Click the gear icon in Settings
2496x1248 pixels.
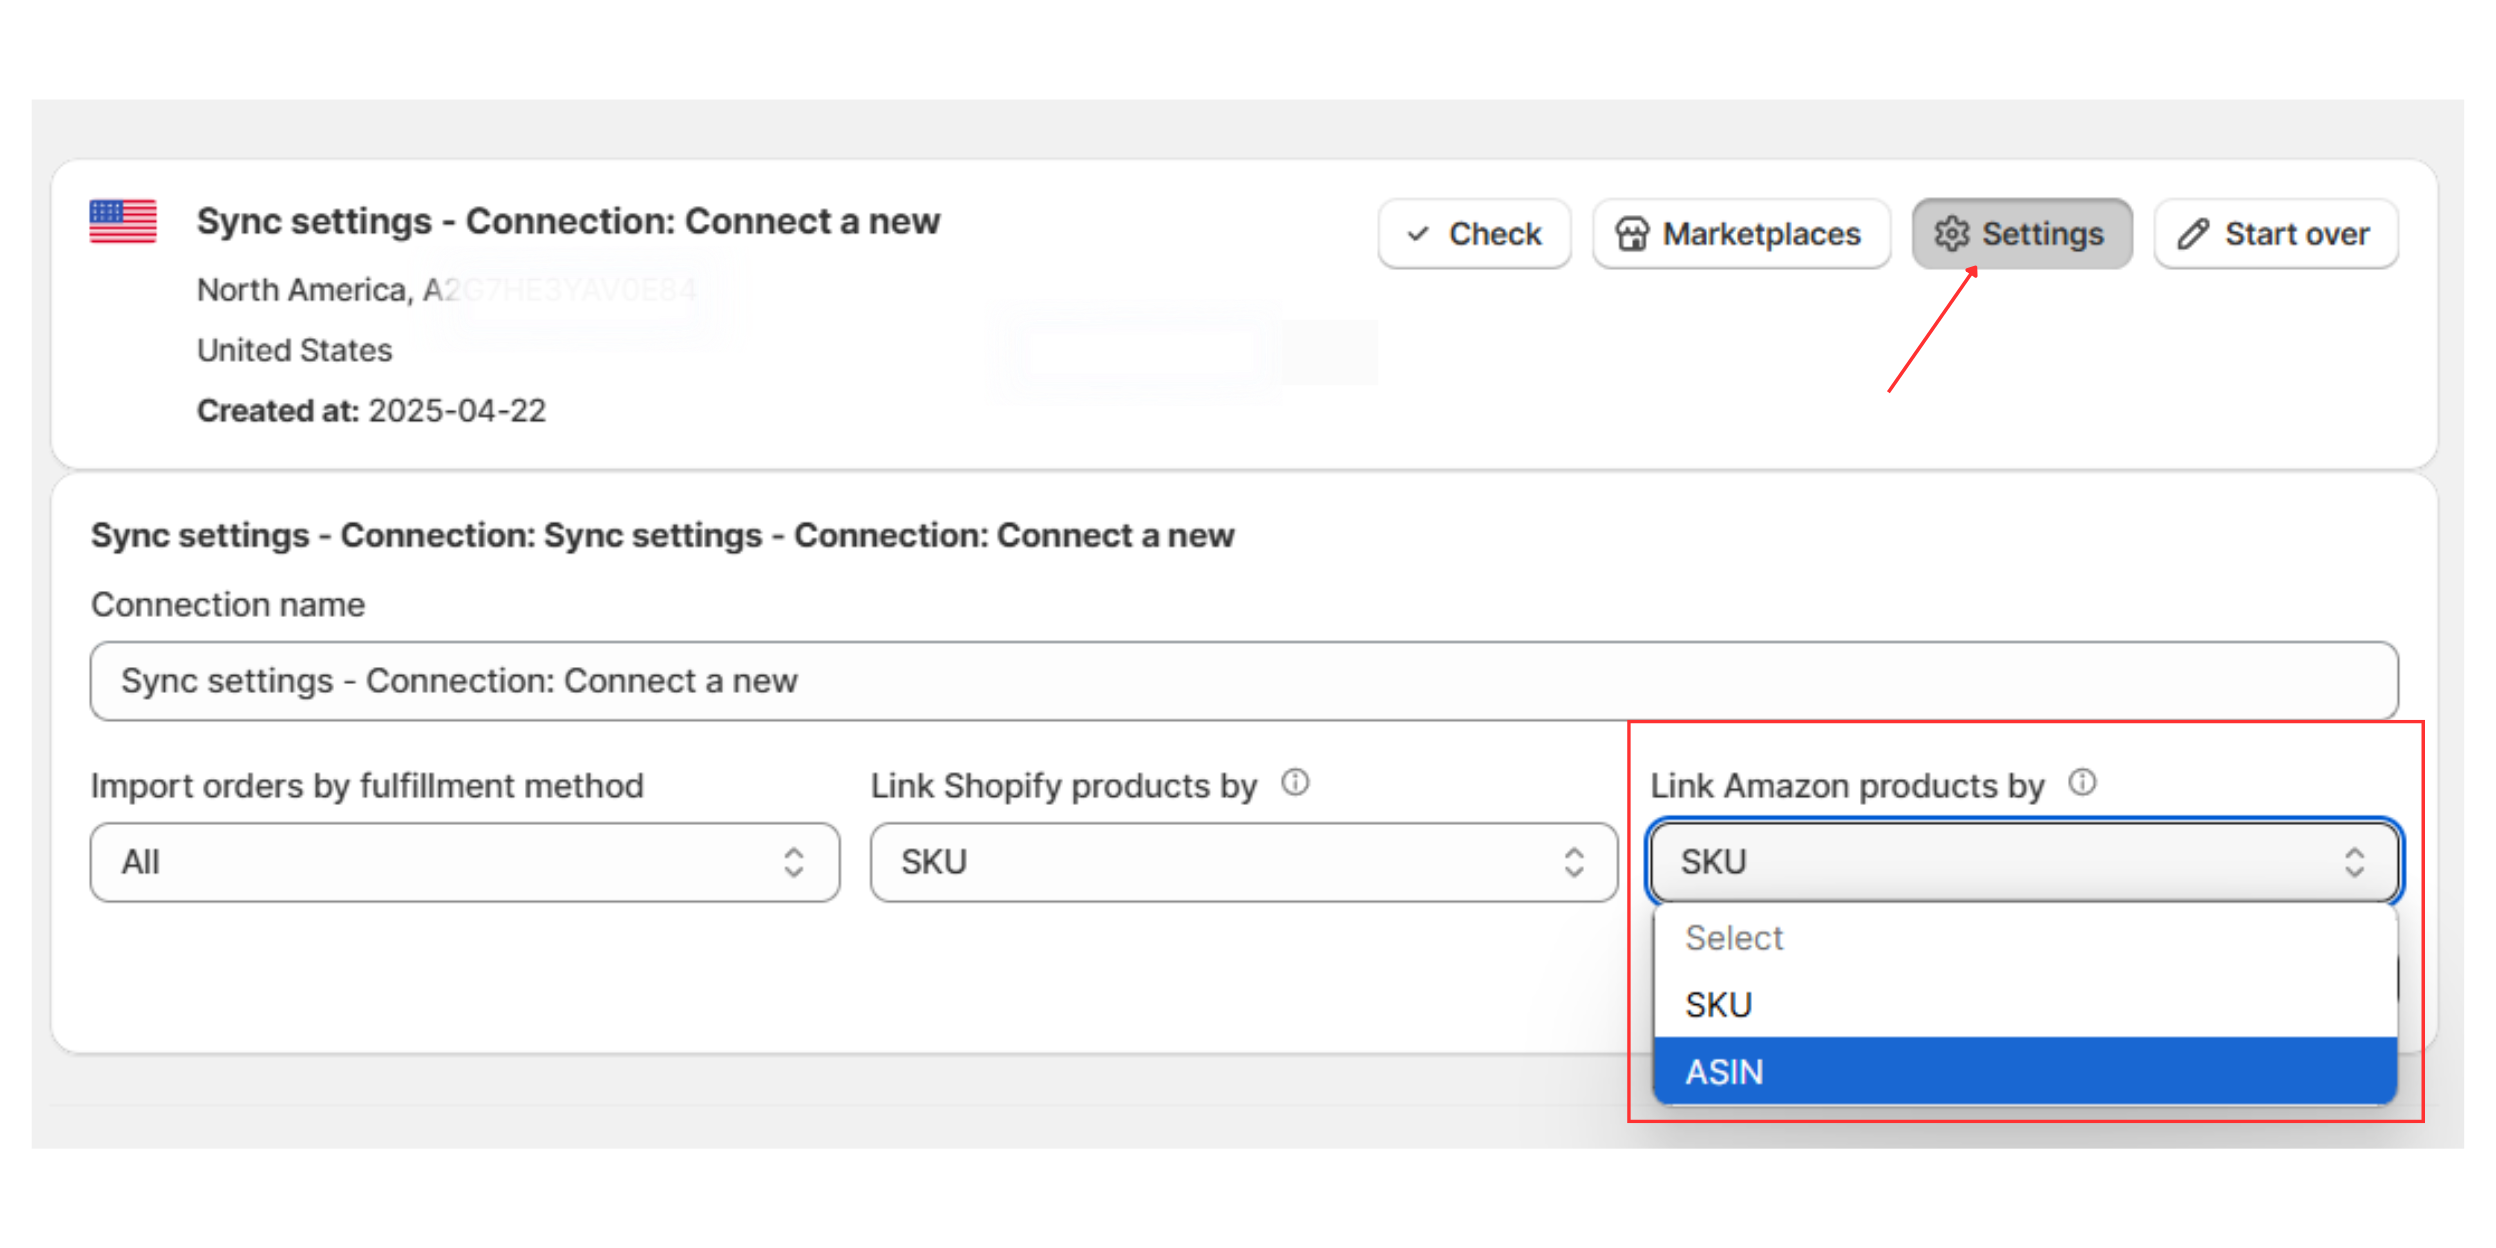[x=1951, y=234]
